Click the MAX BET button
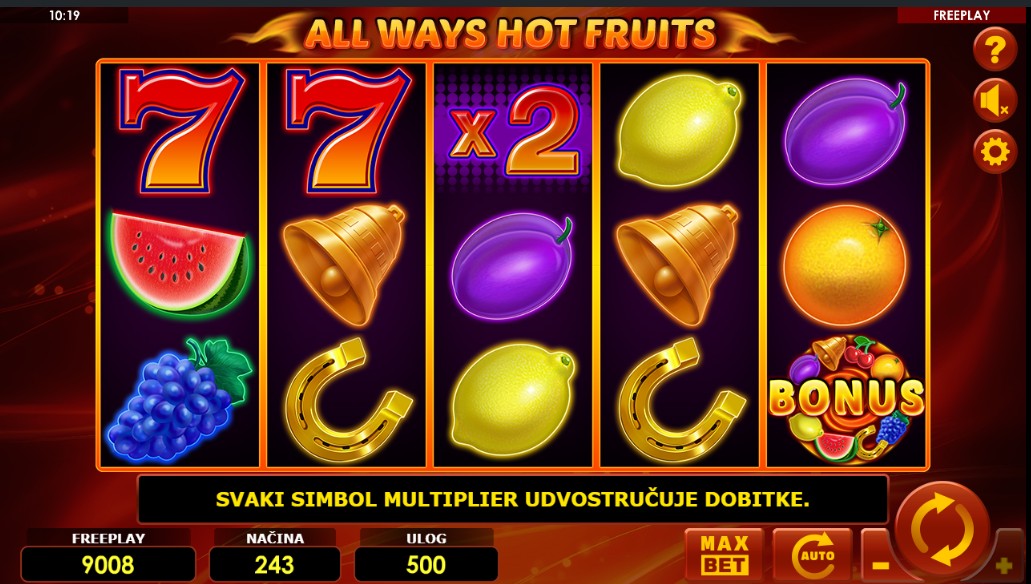This screenshot has height=584, width=1031. (725, 556)
